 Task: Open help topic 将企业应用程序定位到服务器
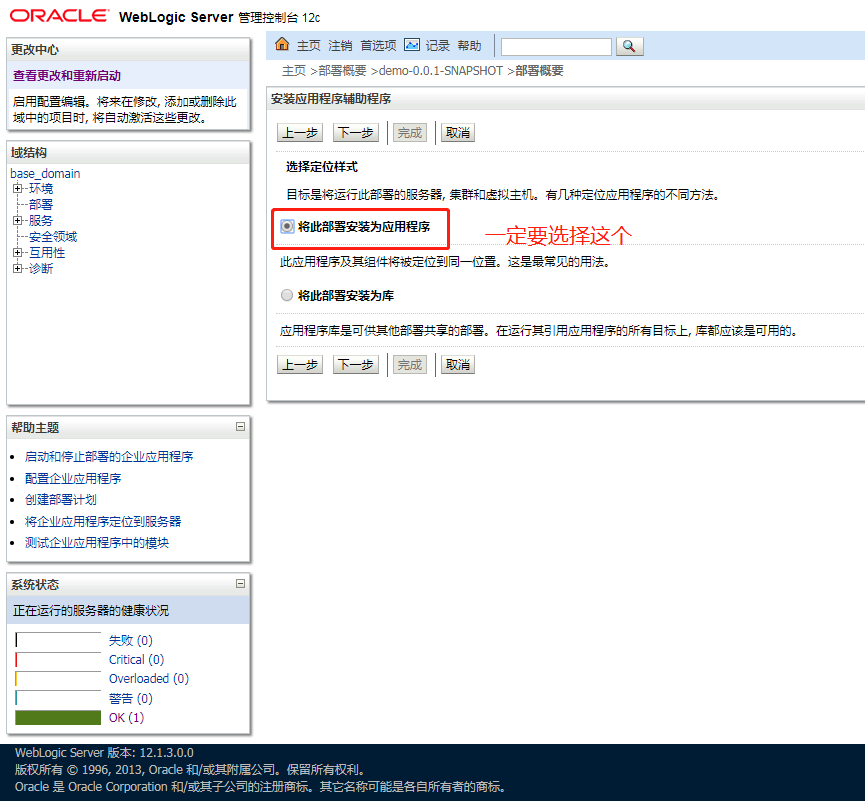103,521
